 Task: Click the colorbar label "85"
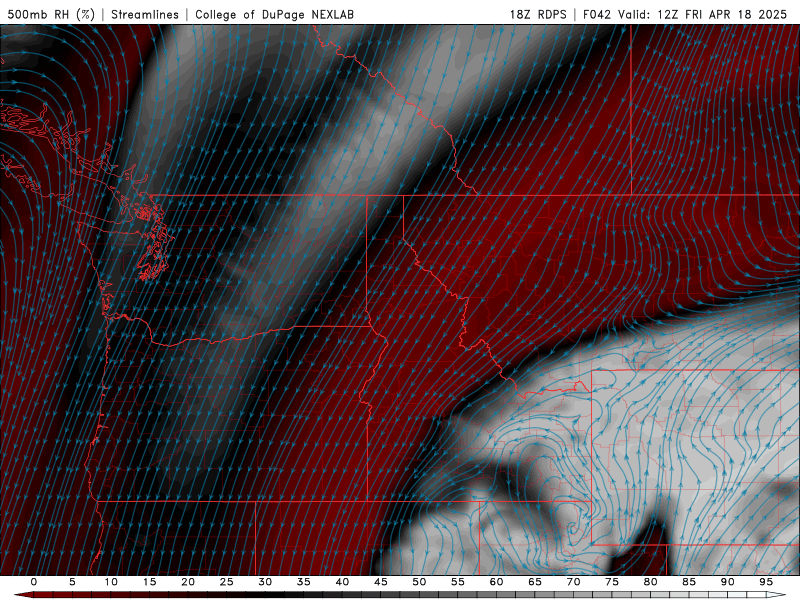(689, 582)
